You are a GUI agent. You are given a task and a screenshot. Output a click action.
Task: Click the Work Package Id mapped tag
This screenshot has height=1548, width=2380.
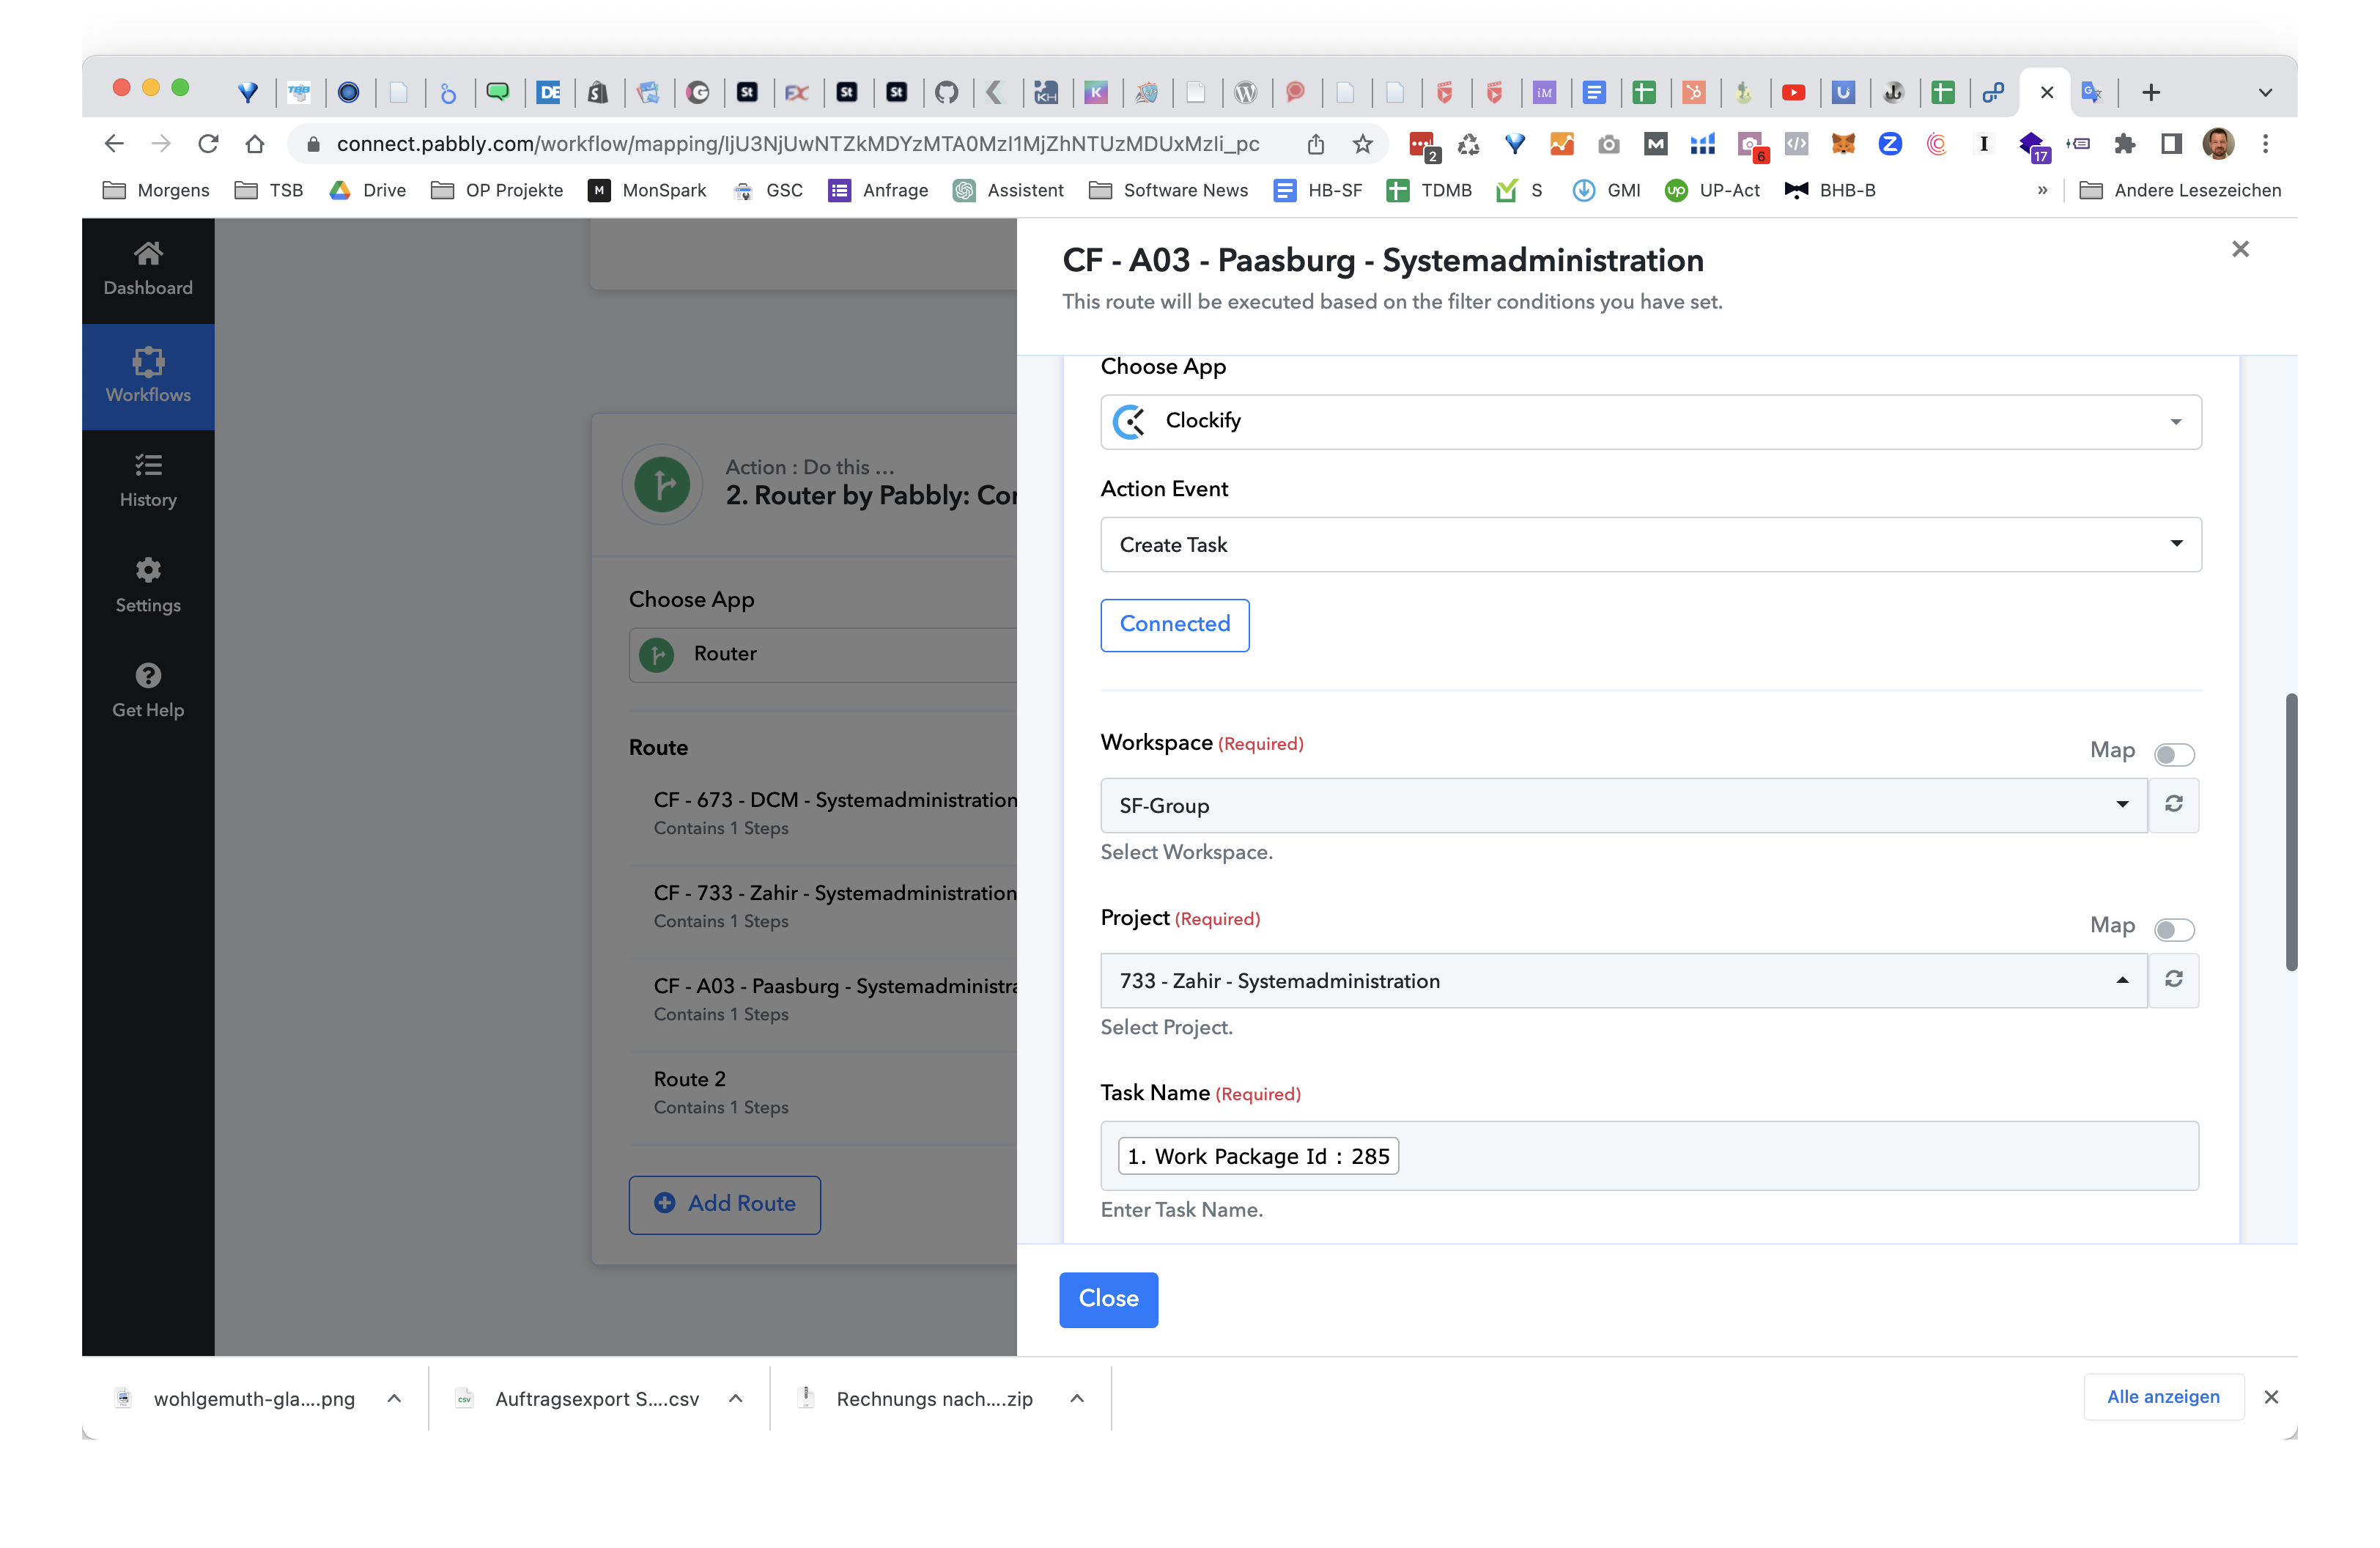point(1258,1156)
